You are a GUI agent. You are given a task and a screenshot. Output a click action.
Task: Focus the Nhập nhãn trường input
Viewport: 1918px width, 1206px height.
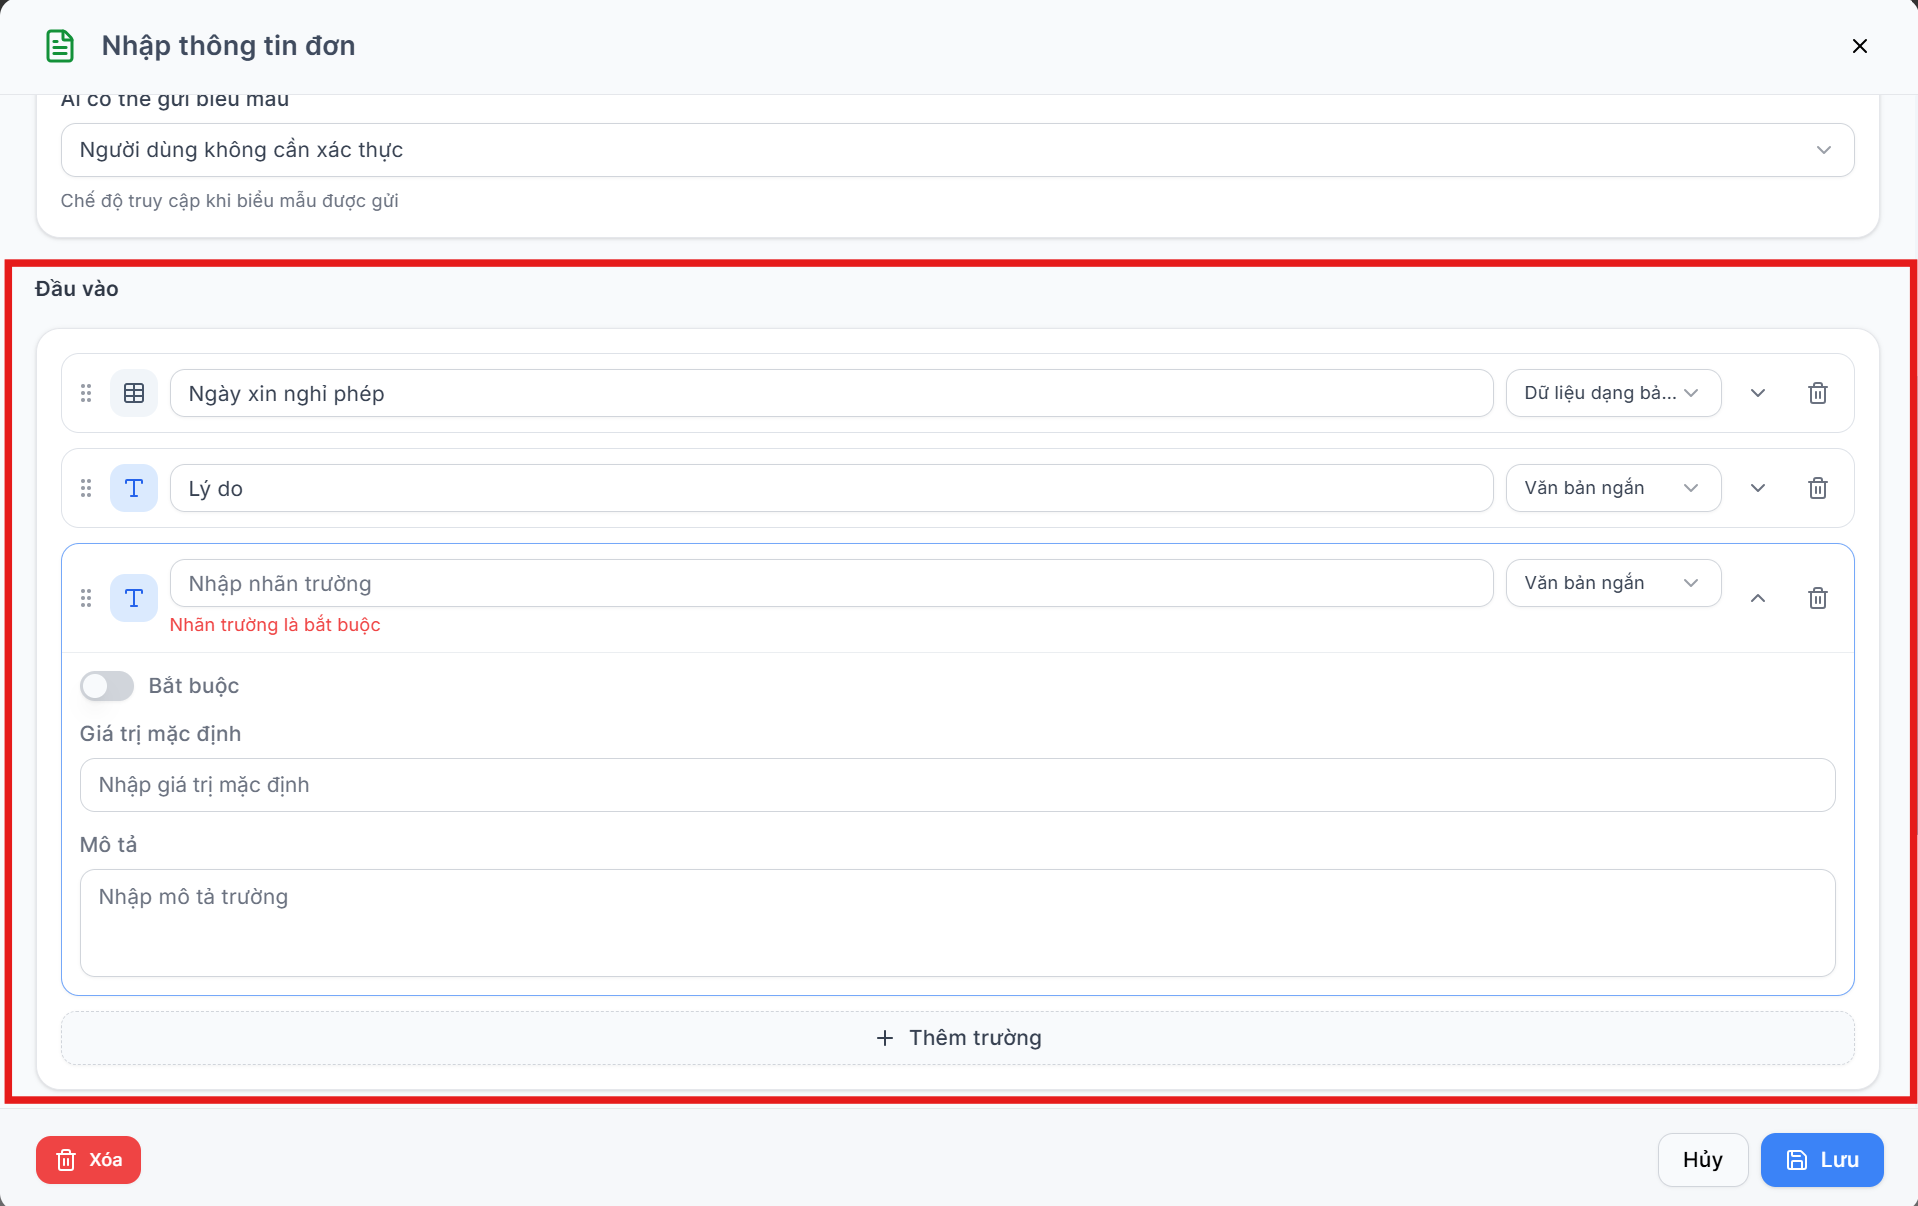pos(831,583)
